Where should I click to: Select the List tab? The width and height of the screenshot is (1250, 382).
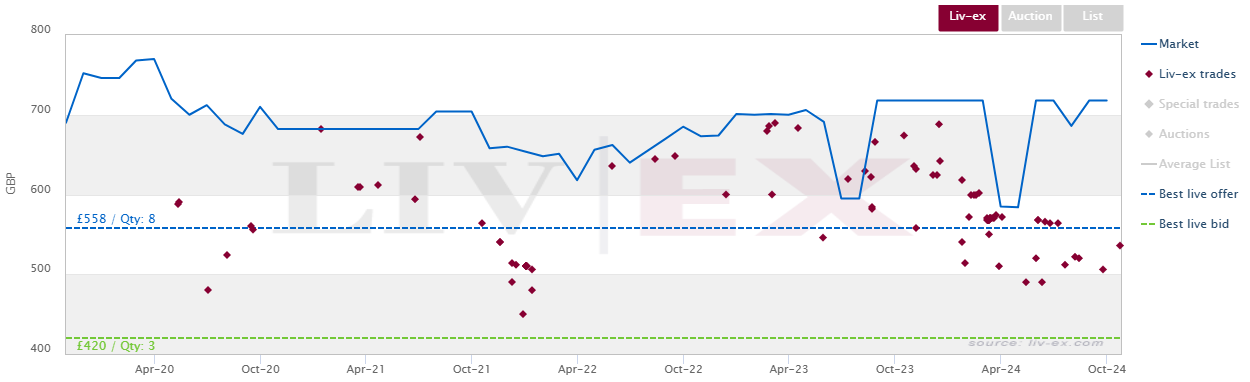pyautogui.click(x=1093, y=17)
